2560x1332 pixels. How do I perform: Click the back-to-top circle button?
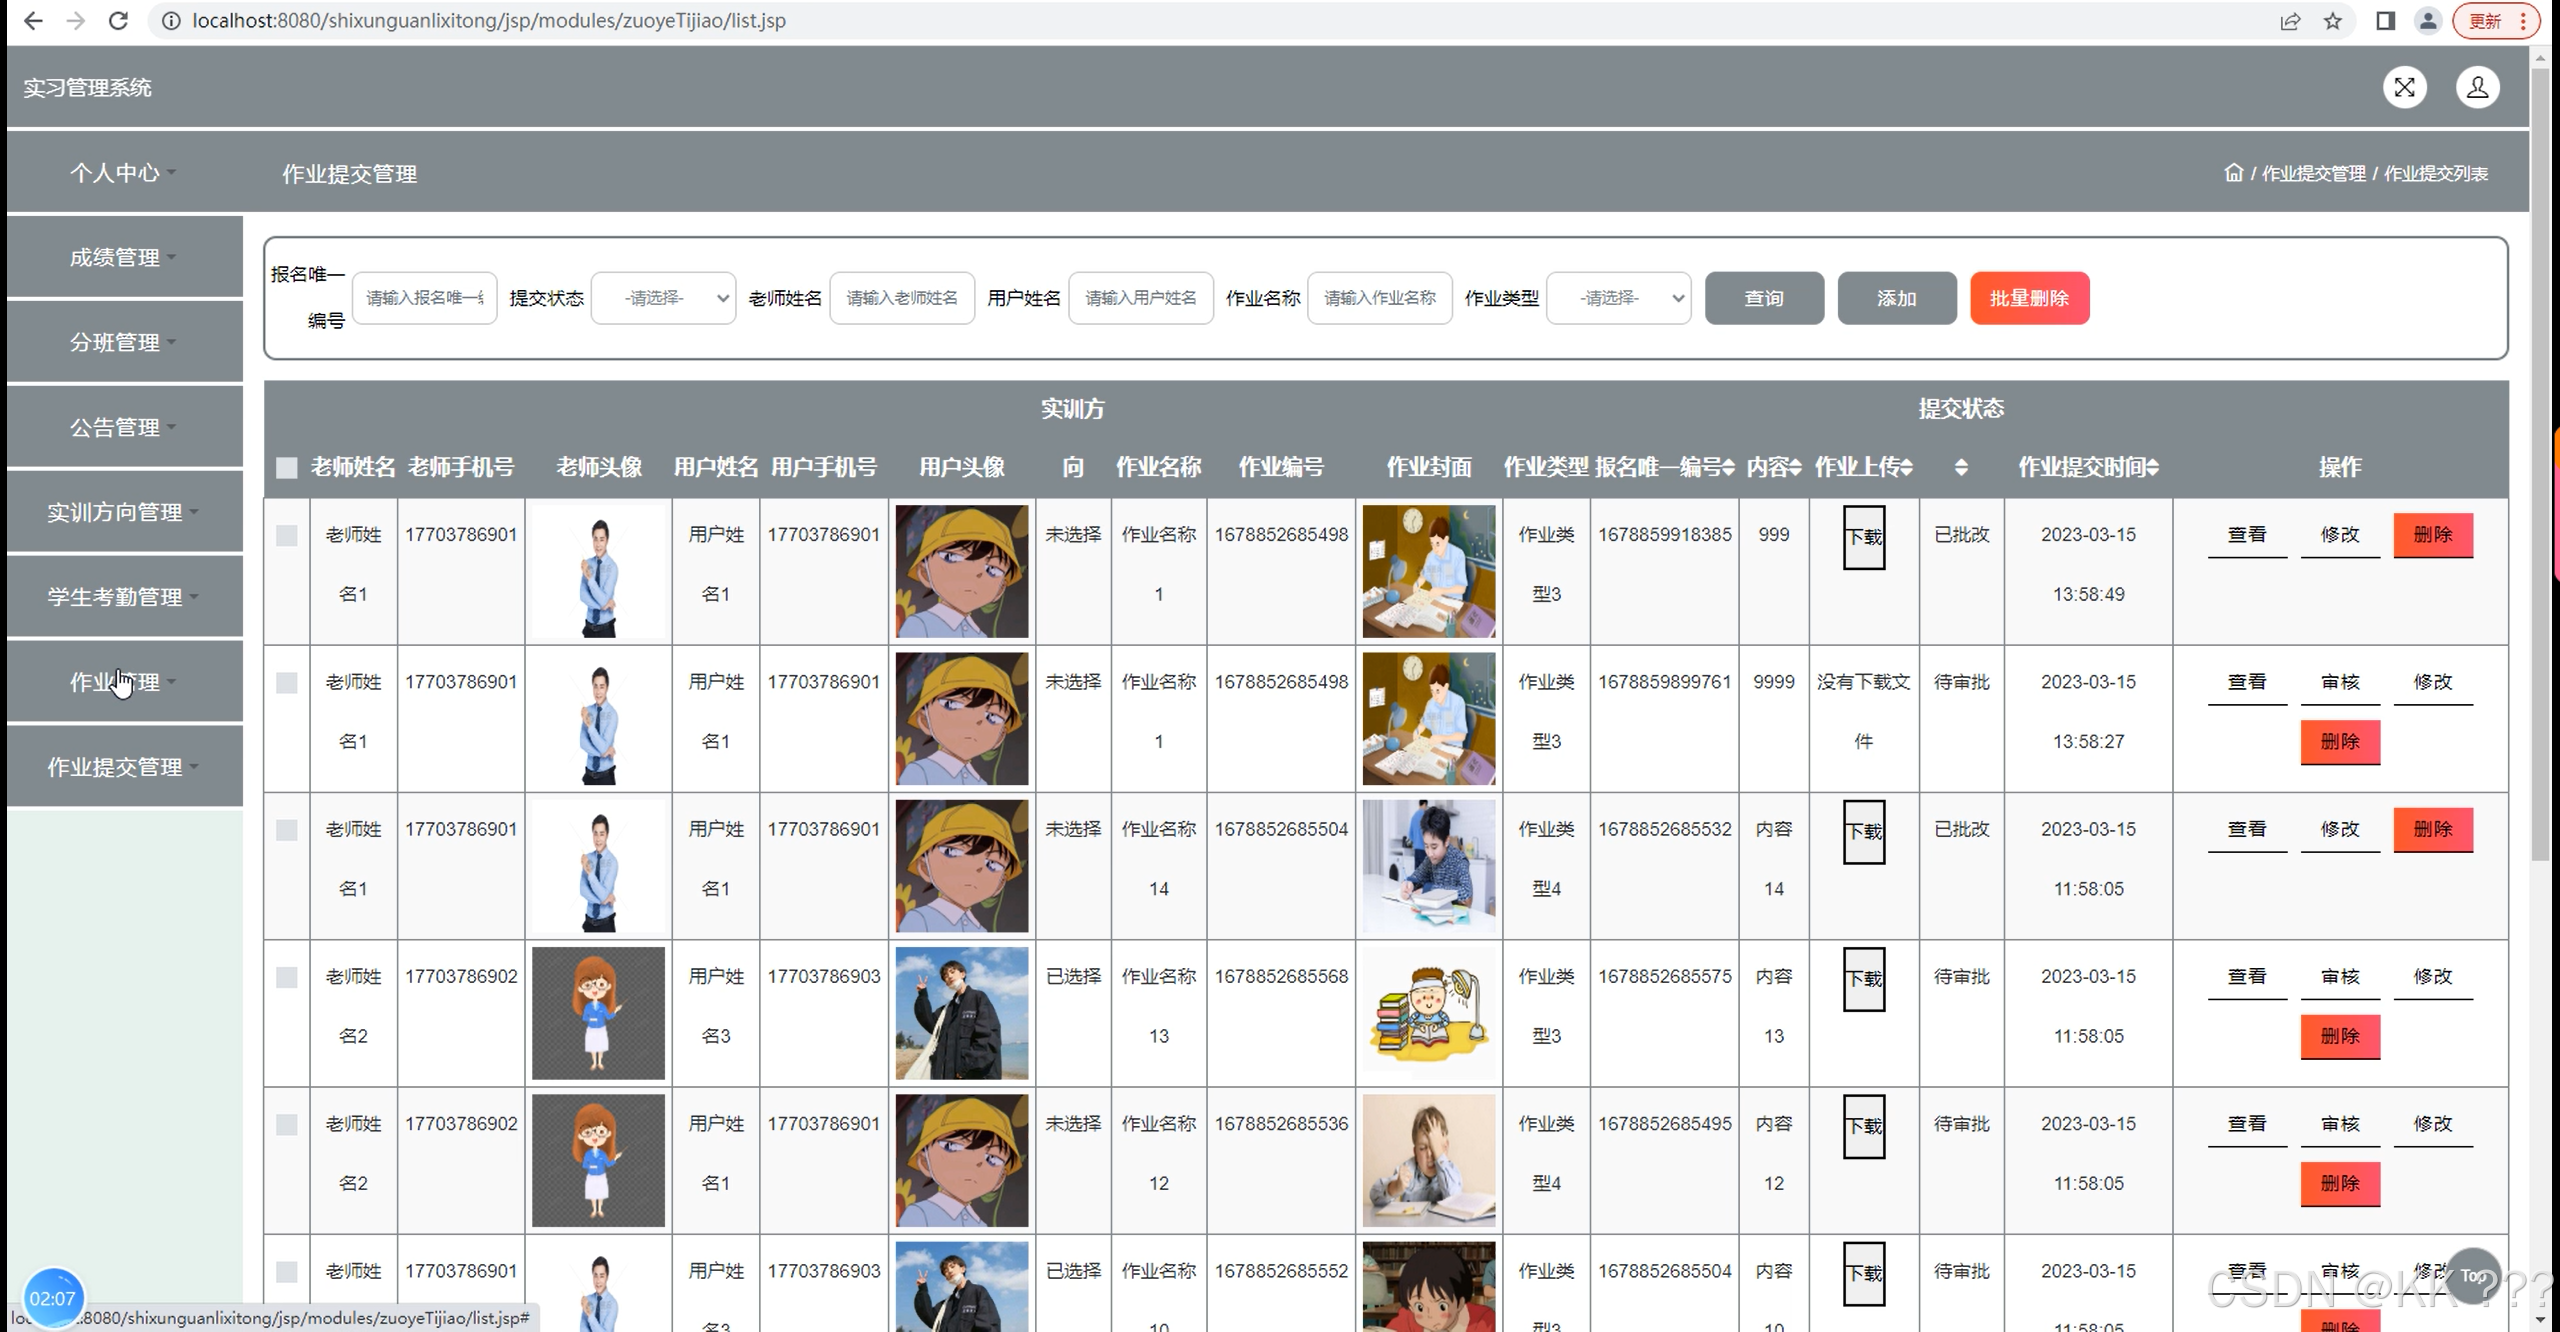pyautogui.click(x=2473, y=1276)
